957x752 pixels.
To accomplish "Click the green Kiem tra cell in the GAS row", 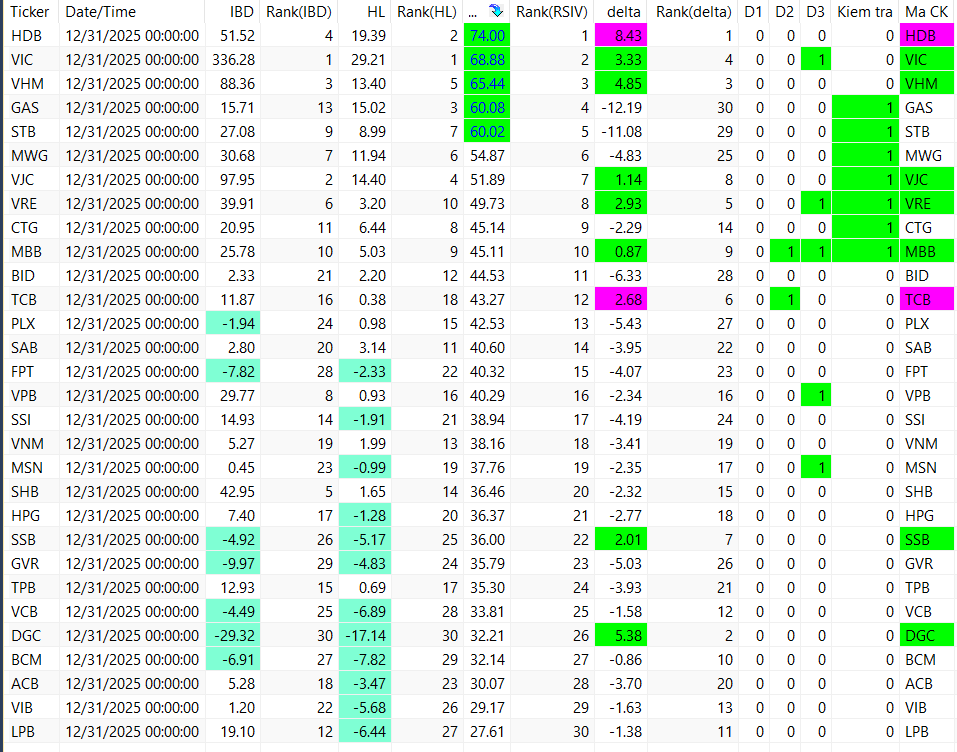I will click(x=865, y=108).
